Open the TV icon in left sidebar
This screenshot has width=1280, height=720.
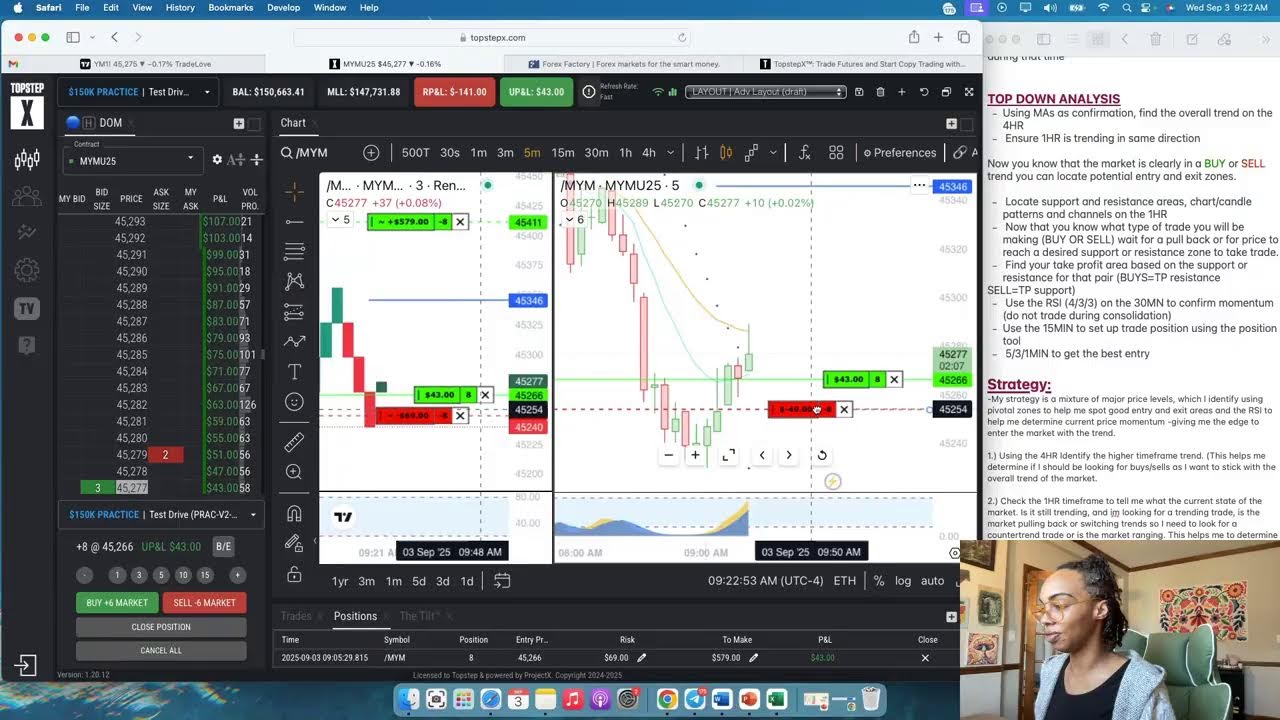pyautogui.click(x=27, y=309)
